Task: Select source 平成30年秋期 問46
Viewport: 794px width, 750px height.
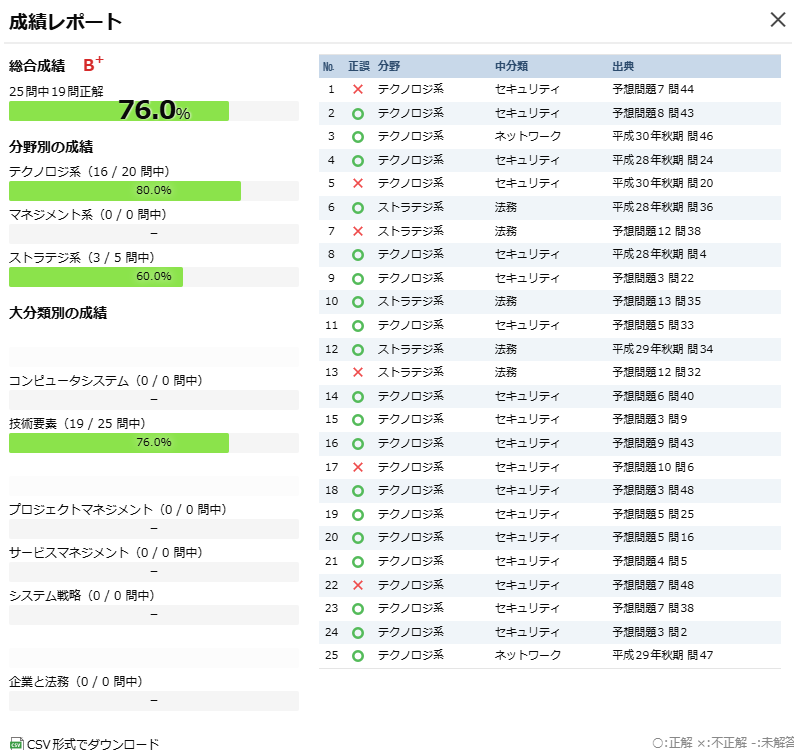Action: [662, 136]
